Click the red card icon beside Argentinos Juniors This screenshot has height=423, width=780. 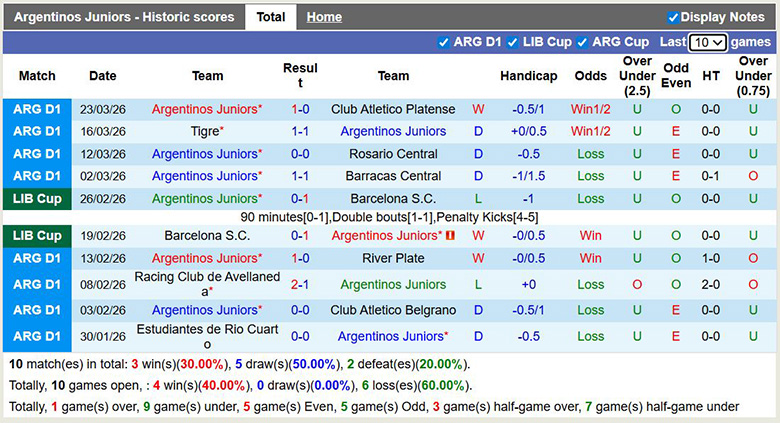(450, 236)
